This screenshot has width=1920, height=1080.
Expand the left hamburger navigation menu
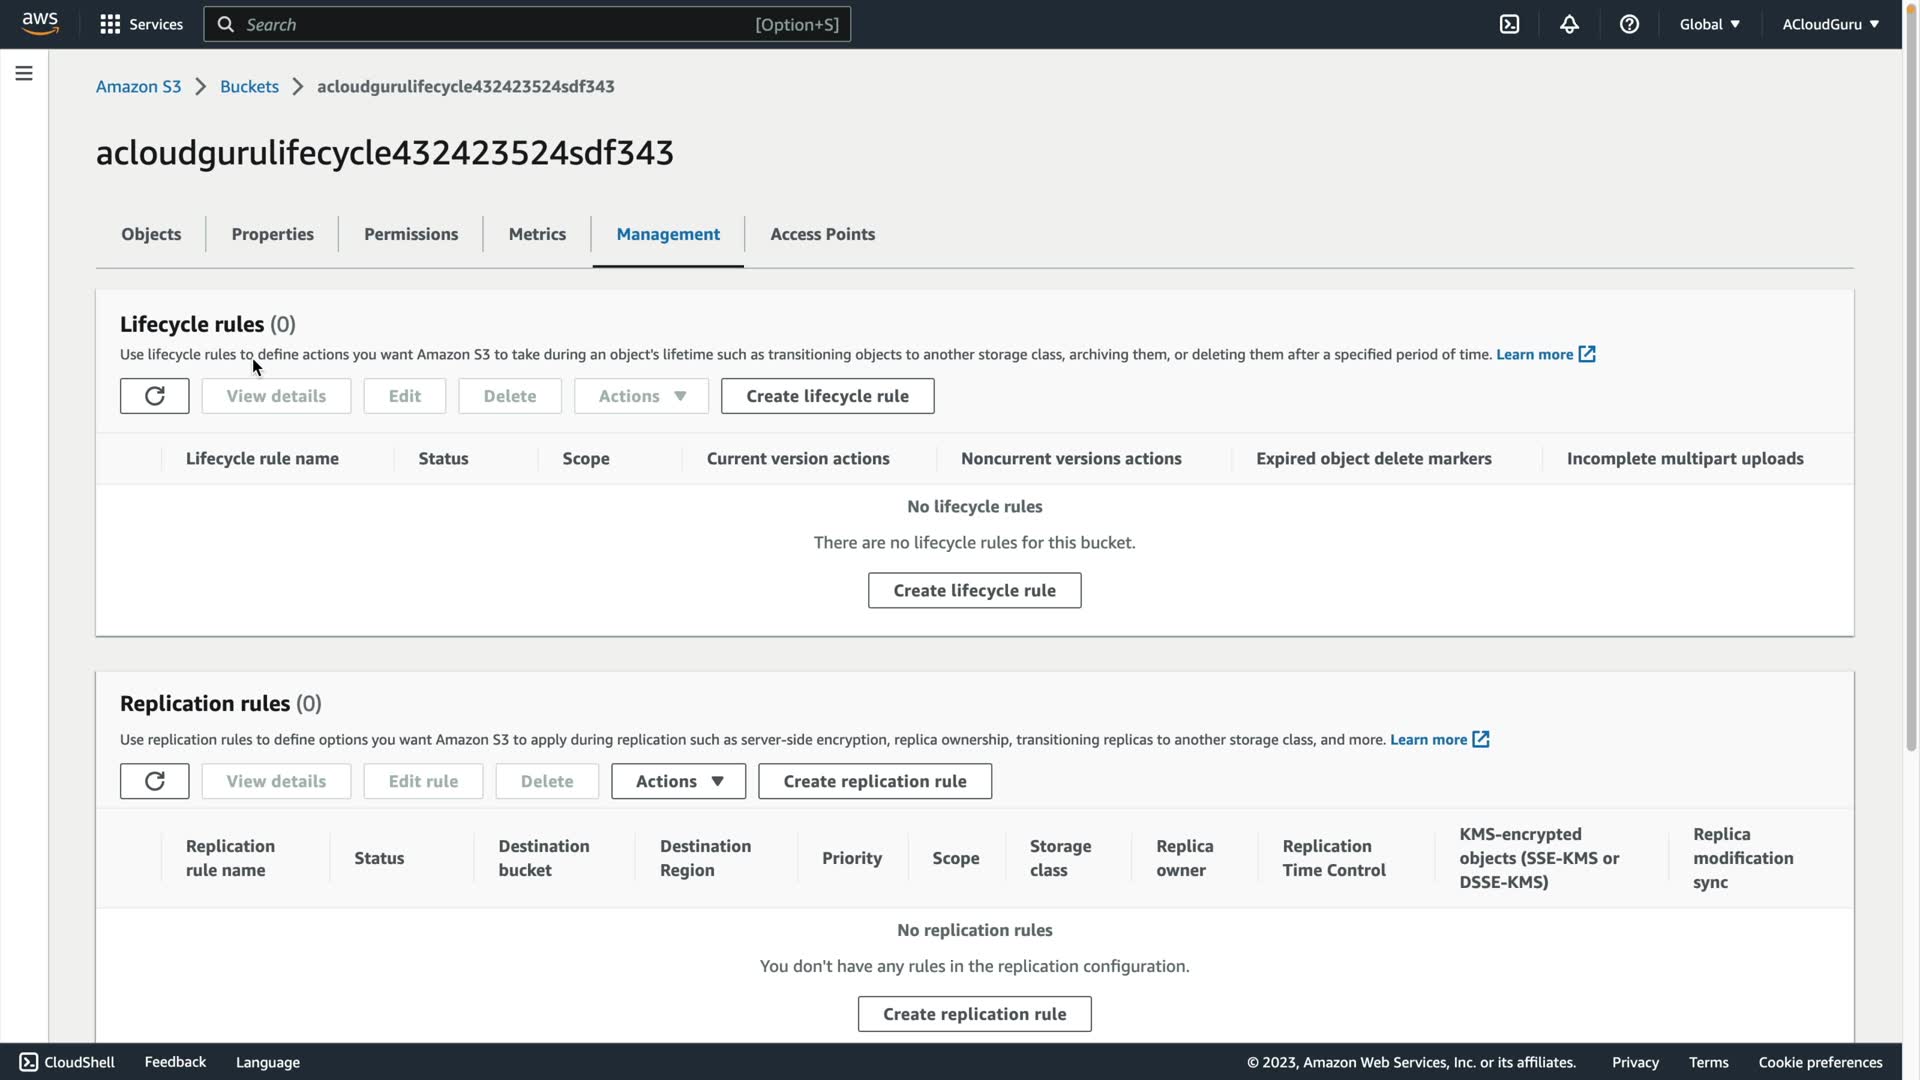pyautogui.click(x=24, y=73)
